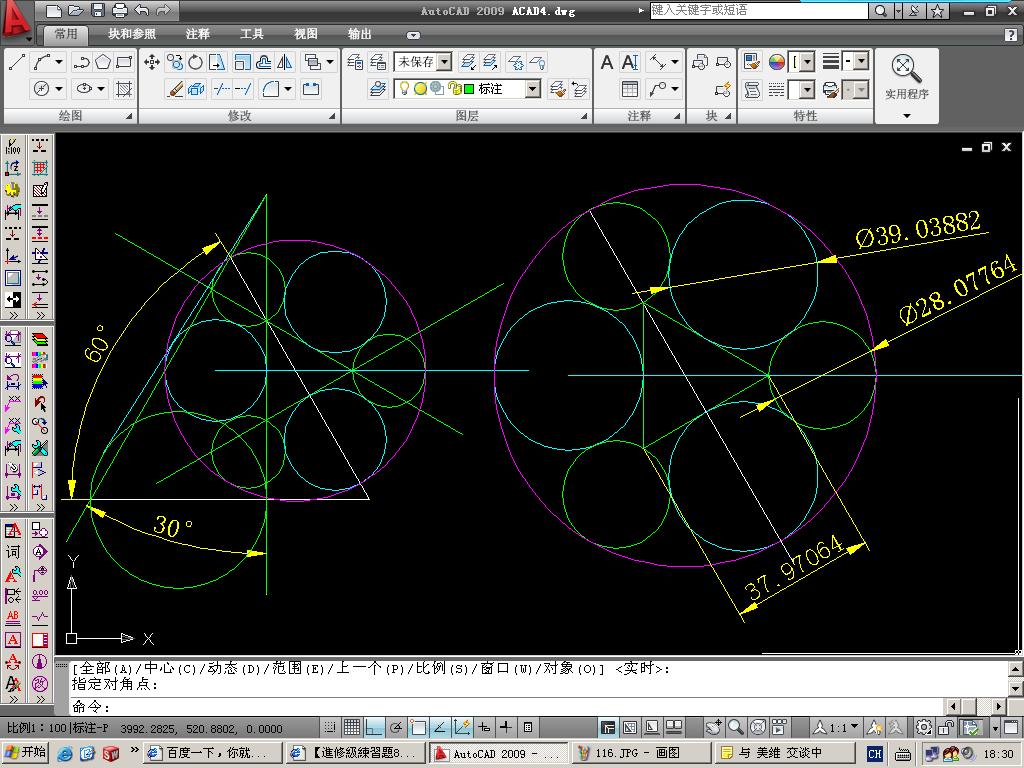Toggle Object Snap in status bar
Viewport: 1024px width, 768px height.
tap(418, 727)
